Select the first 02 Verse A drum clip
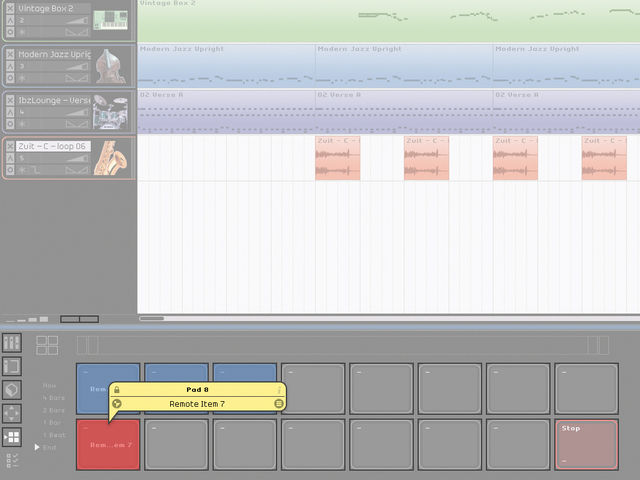Screen dimensions: 640x480 (x=226, y=112)
